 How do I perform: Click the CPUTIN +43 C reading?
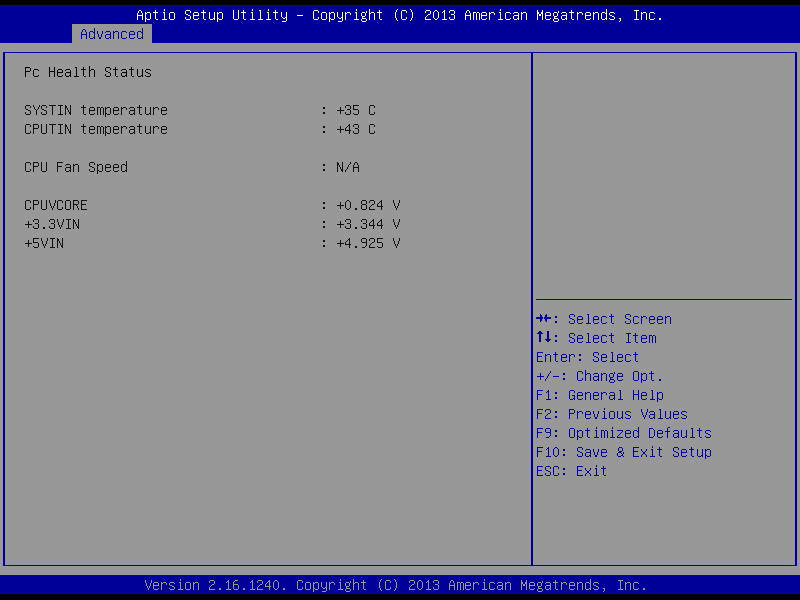click(x=356, y=129)
